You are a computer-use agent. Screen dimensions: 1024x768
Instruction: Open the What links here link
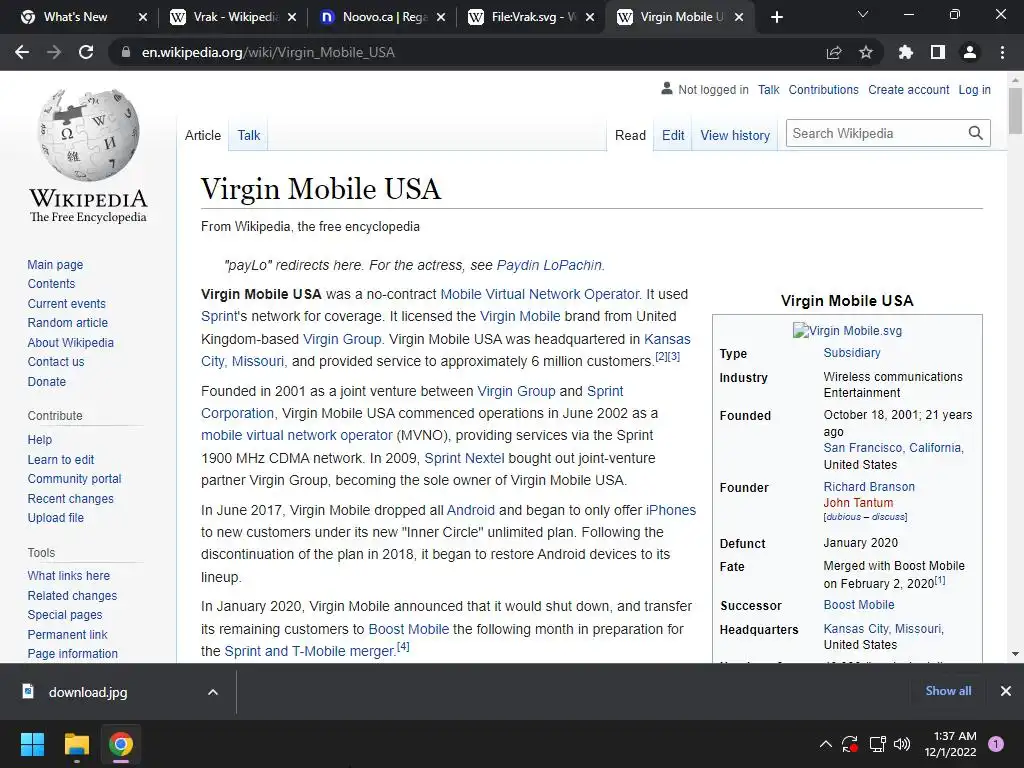click(x=69, y=575)
